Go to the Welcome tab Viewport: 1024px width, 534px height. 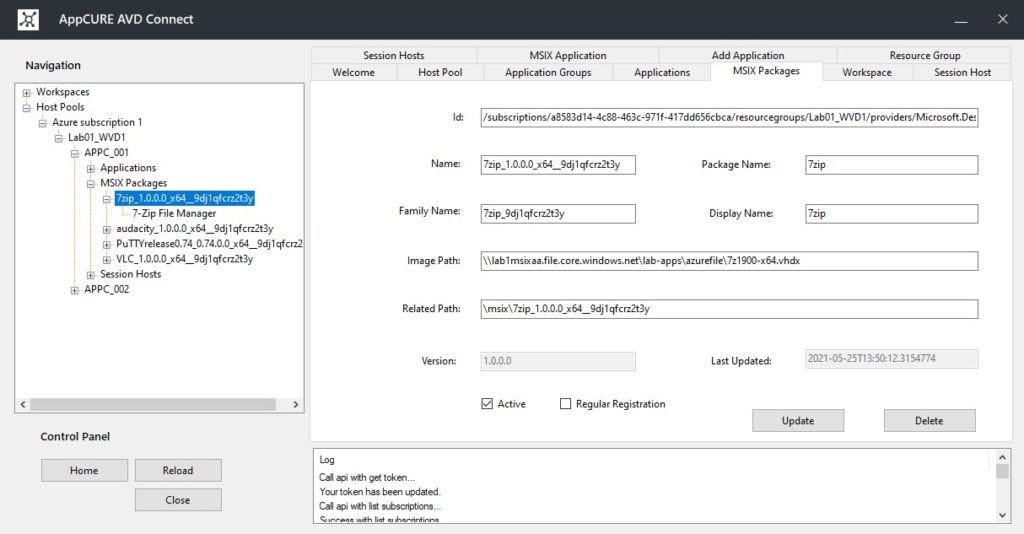pos(353,72)
